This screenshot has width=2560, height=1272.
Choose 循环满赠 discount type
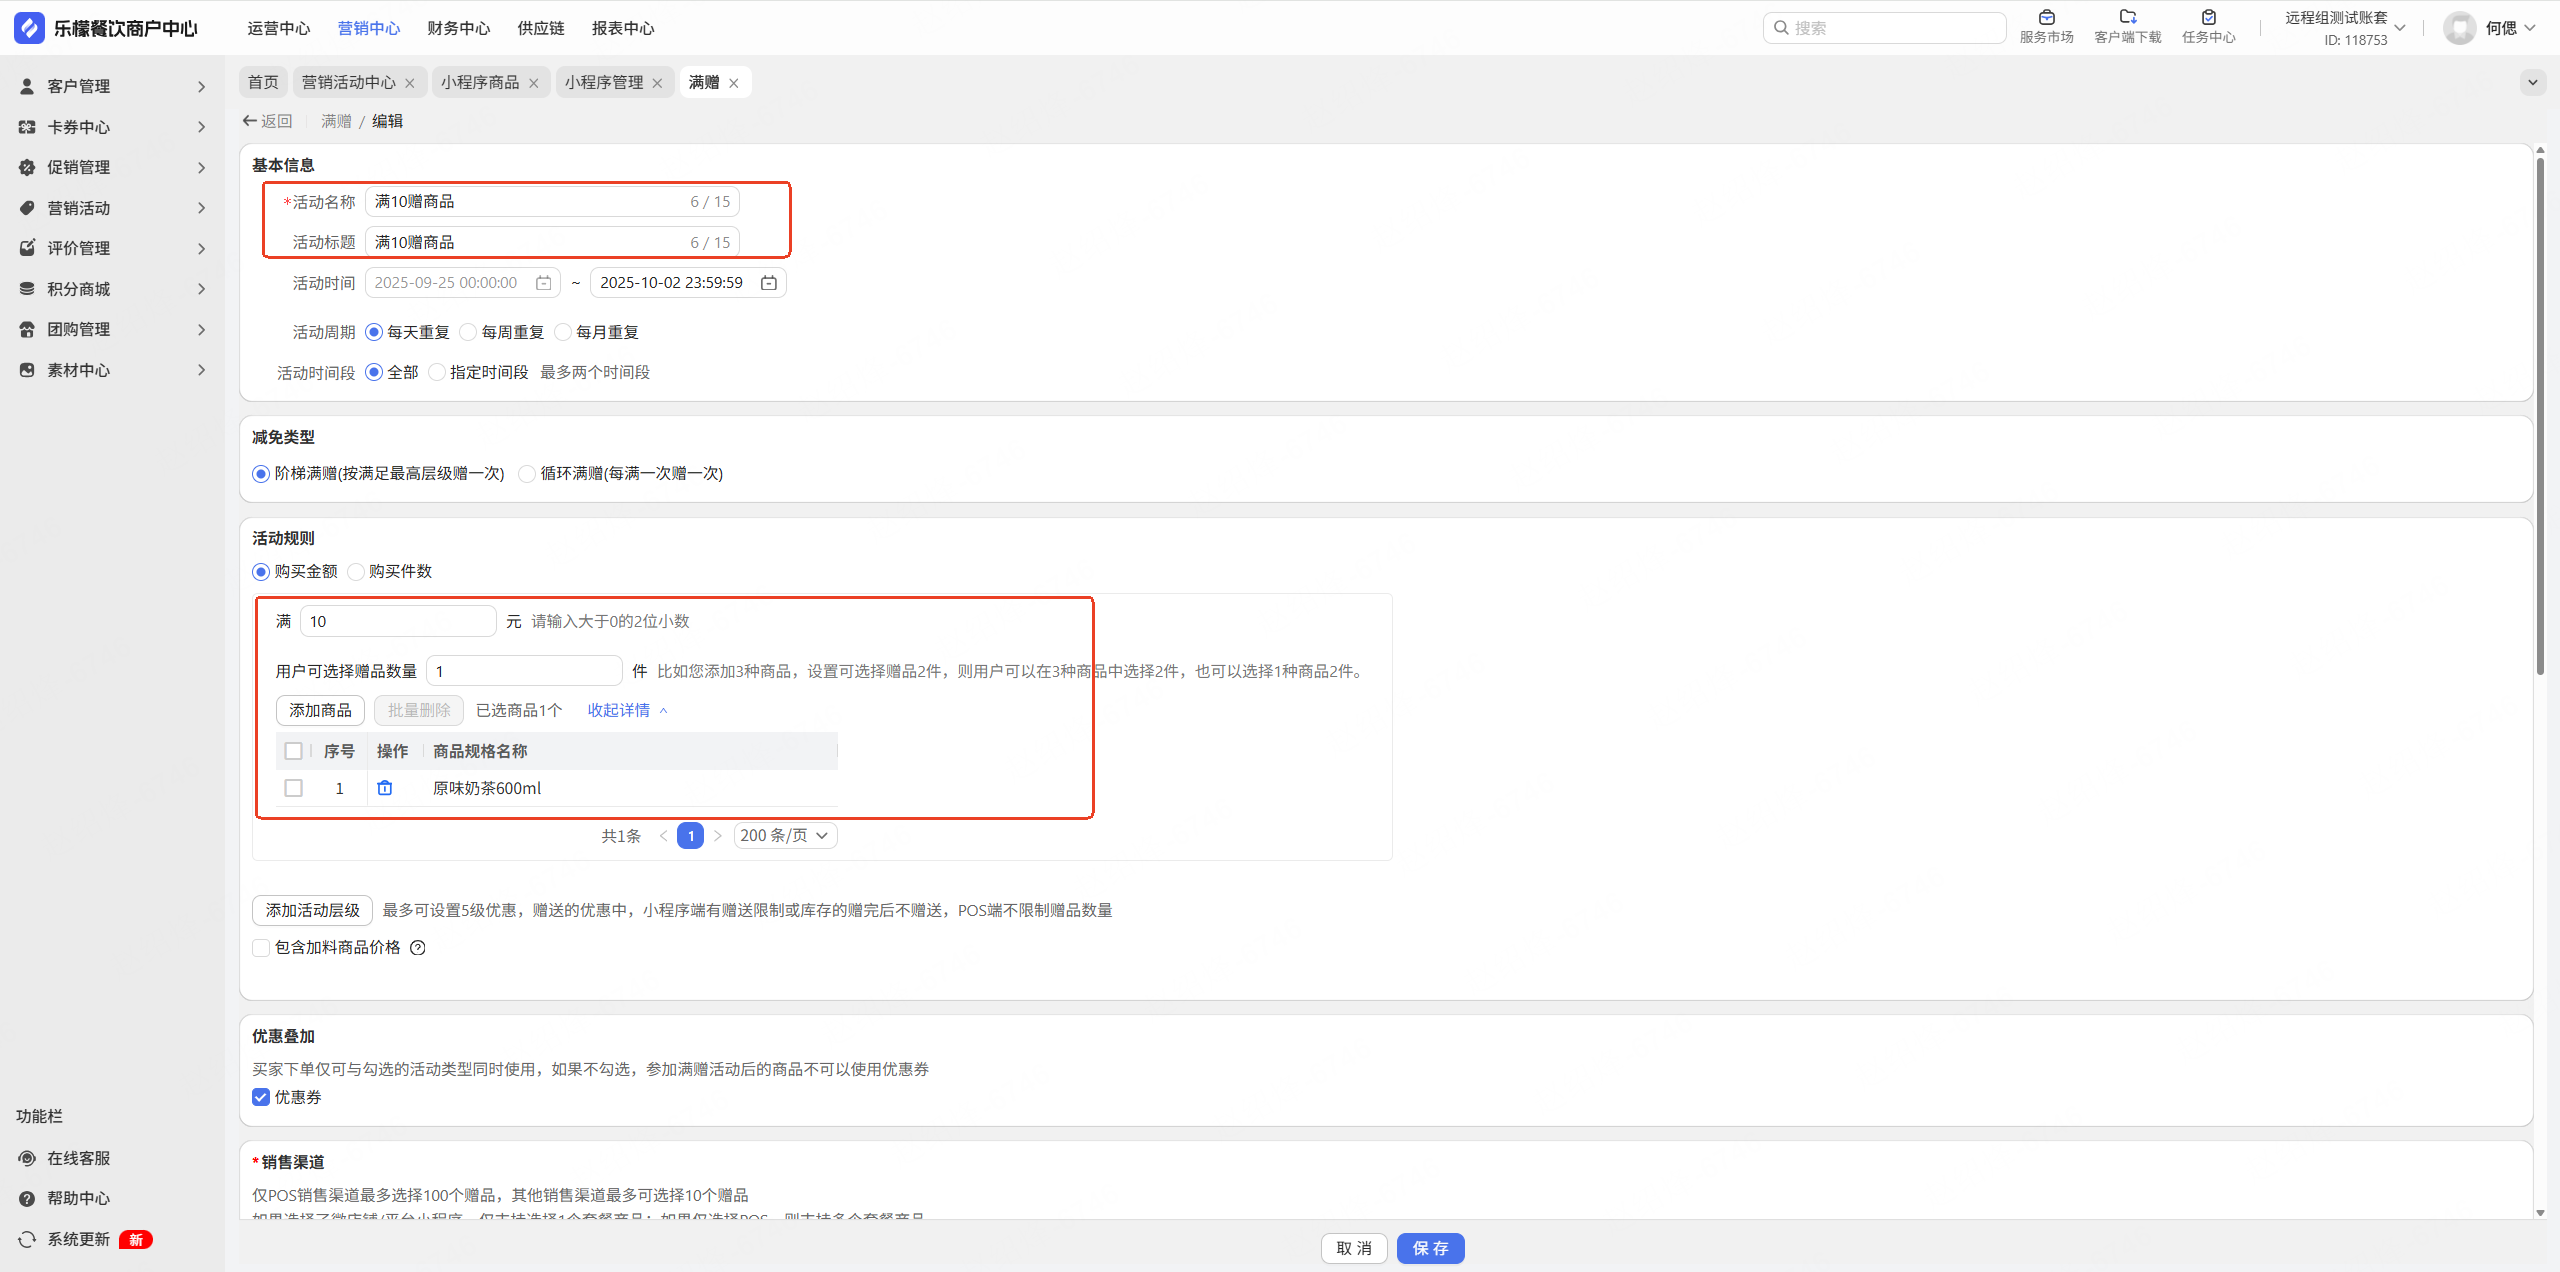[527, 474]
